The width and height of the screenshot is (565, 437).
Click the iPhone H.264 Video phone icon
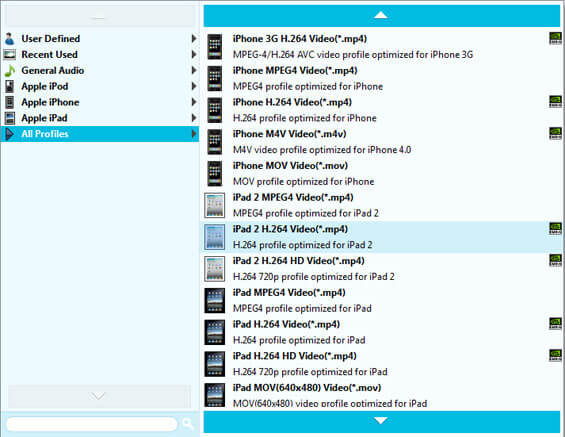tap(215, 110)
